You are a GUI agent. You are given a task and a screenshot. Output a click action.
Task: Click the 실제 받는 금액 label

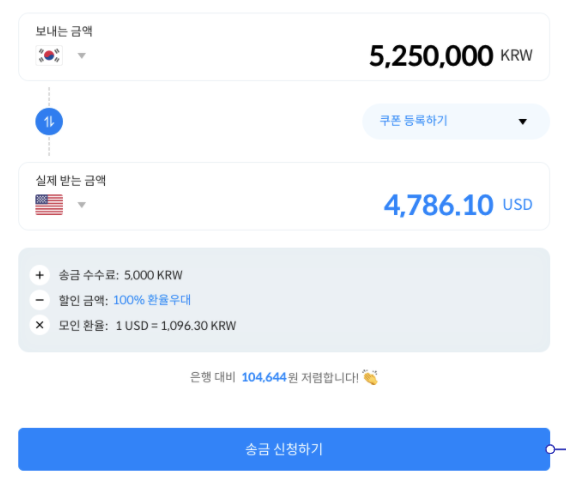click(71, 180)
